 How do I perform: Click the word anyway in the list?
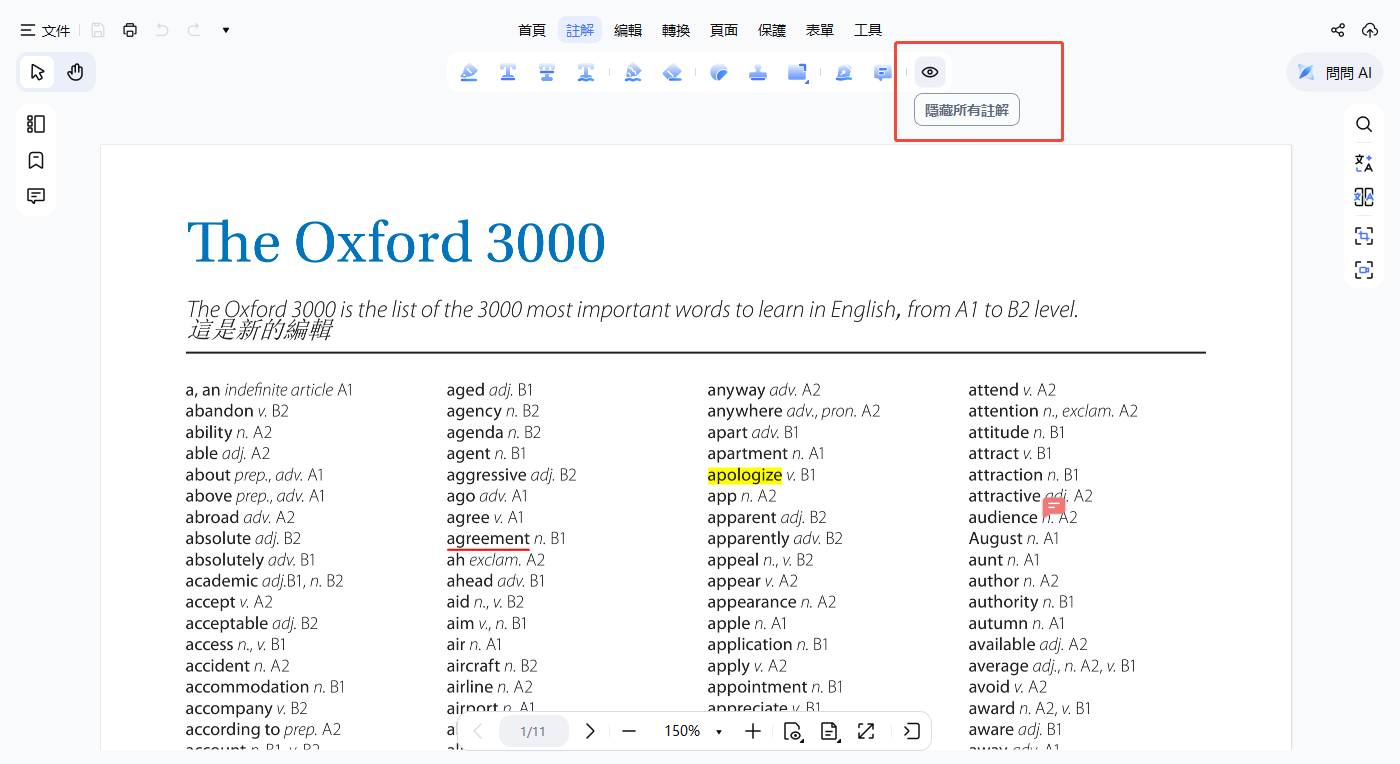(x=736, y=390)
